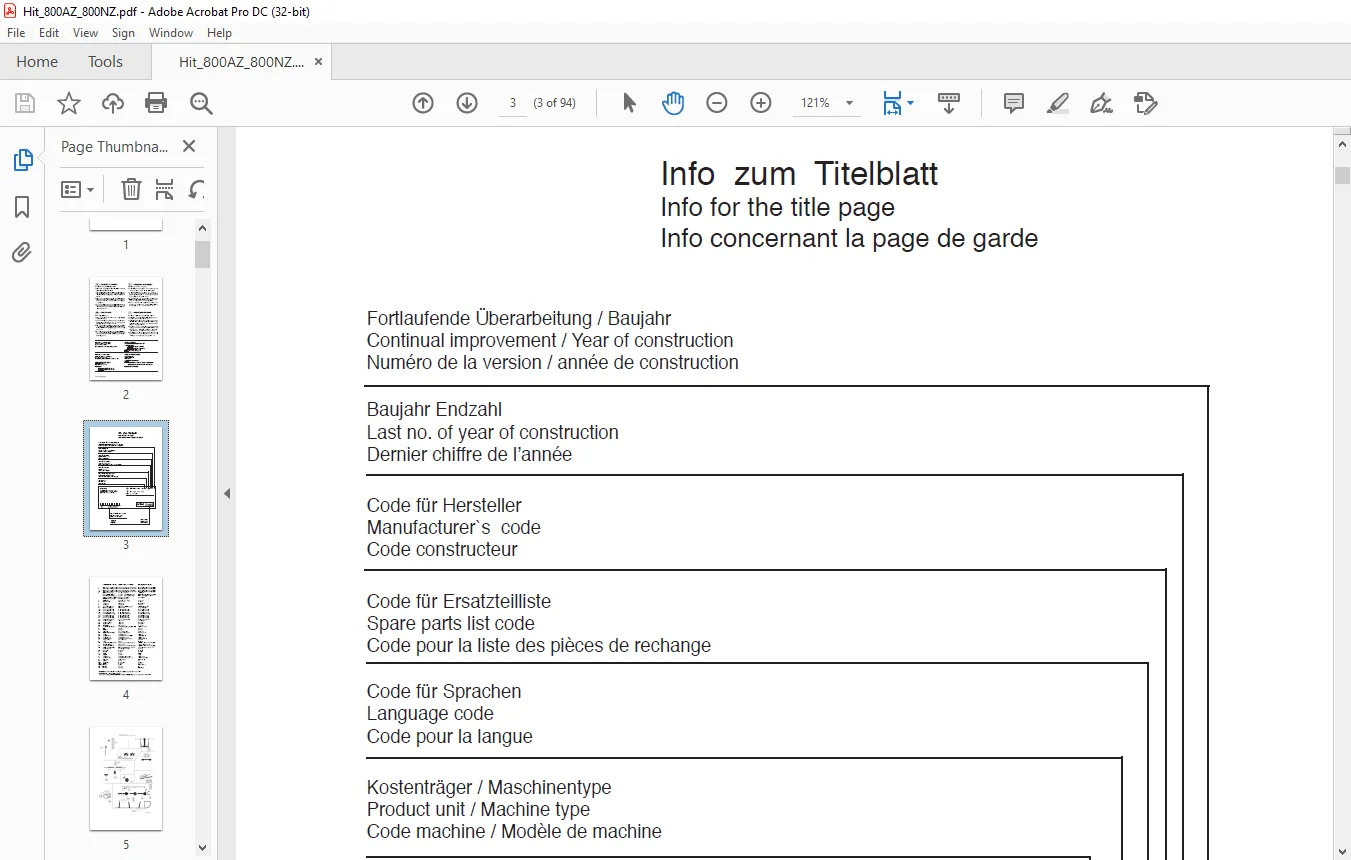Image resolution: width=1351 pixels, height=860 pixels.
Task: Open the Sign menu
Action: click(x=123, y=33)
